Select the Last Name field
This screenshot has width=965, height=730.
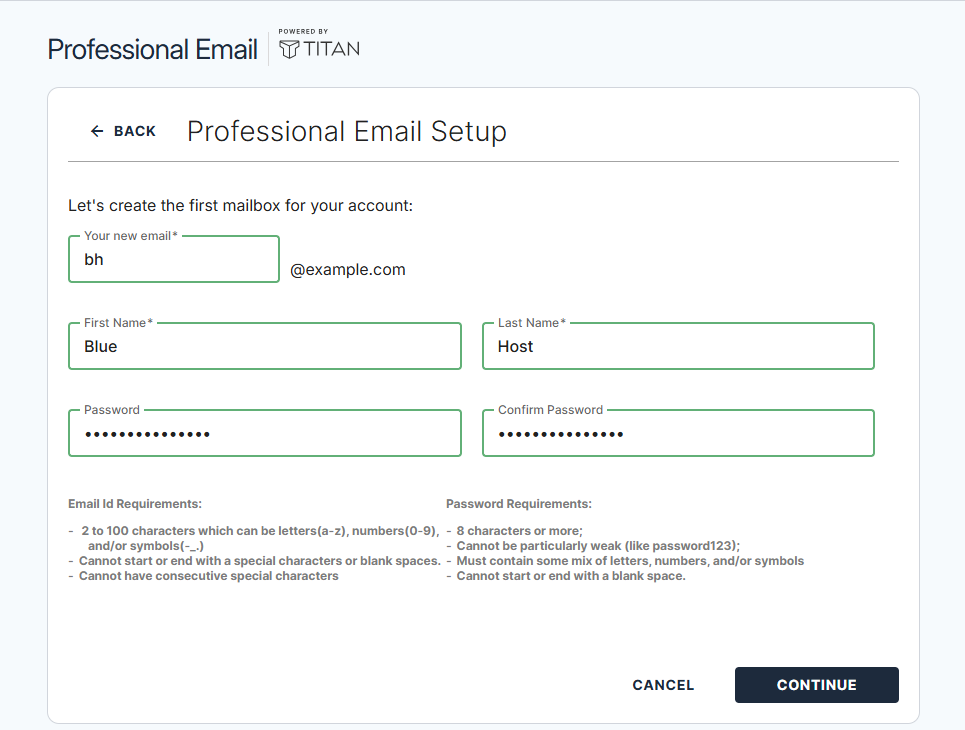click(678, 346)
